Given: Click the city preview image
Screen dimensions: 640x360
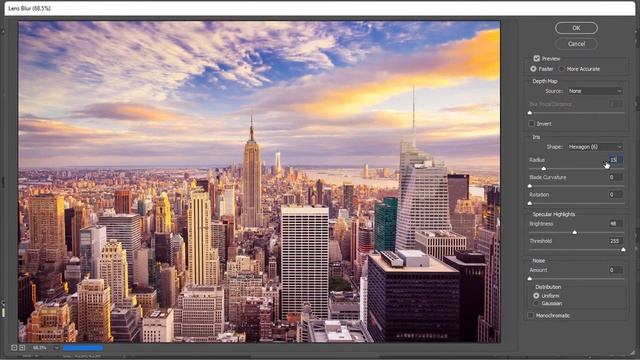Looking at the screenshot, I should click(x=259, y=182).
